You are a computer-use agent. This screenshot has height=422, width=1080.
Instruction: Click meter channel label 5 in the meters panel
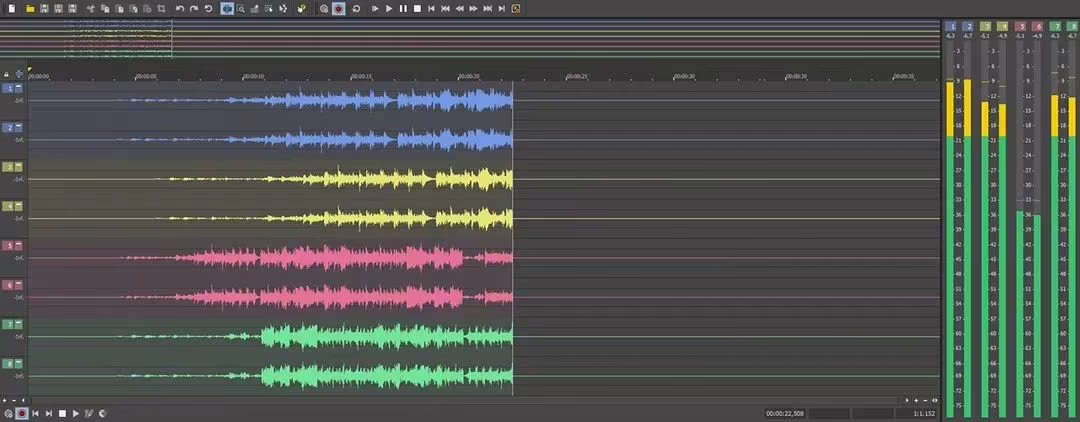click(x=1020, y=26)
